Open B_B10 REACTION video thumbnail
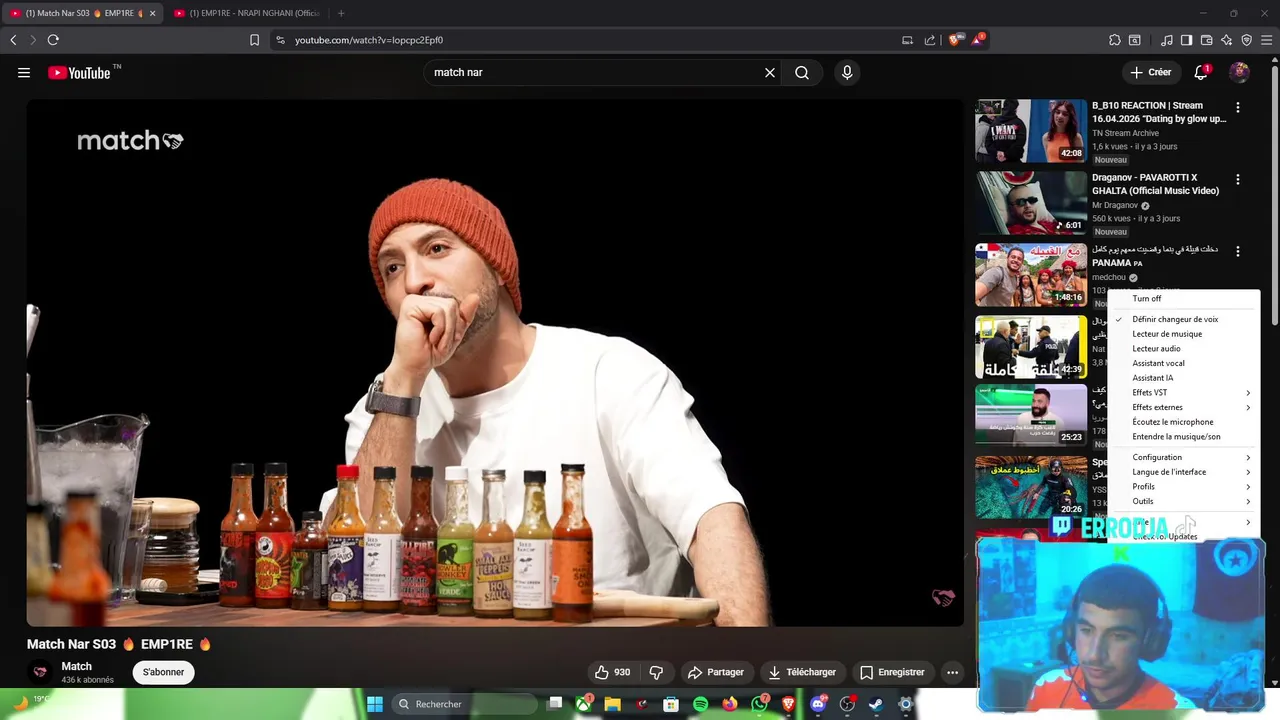This screenshot has height=720, width=1280. (x=1031, y=130)
